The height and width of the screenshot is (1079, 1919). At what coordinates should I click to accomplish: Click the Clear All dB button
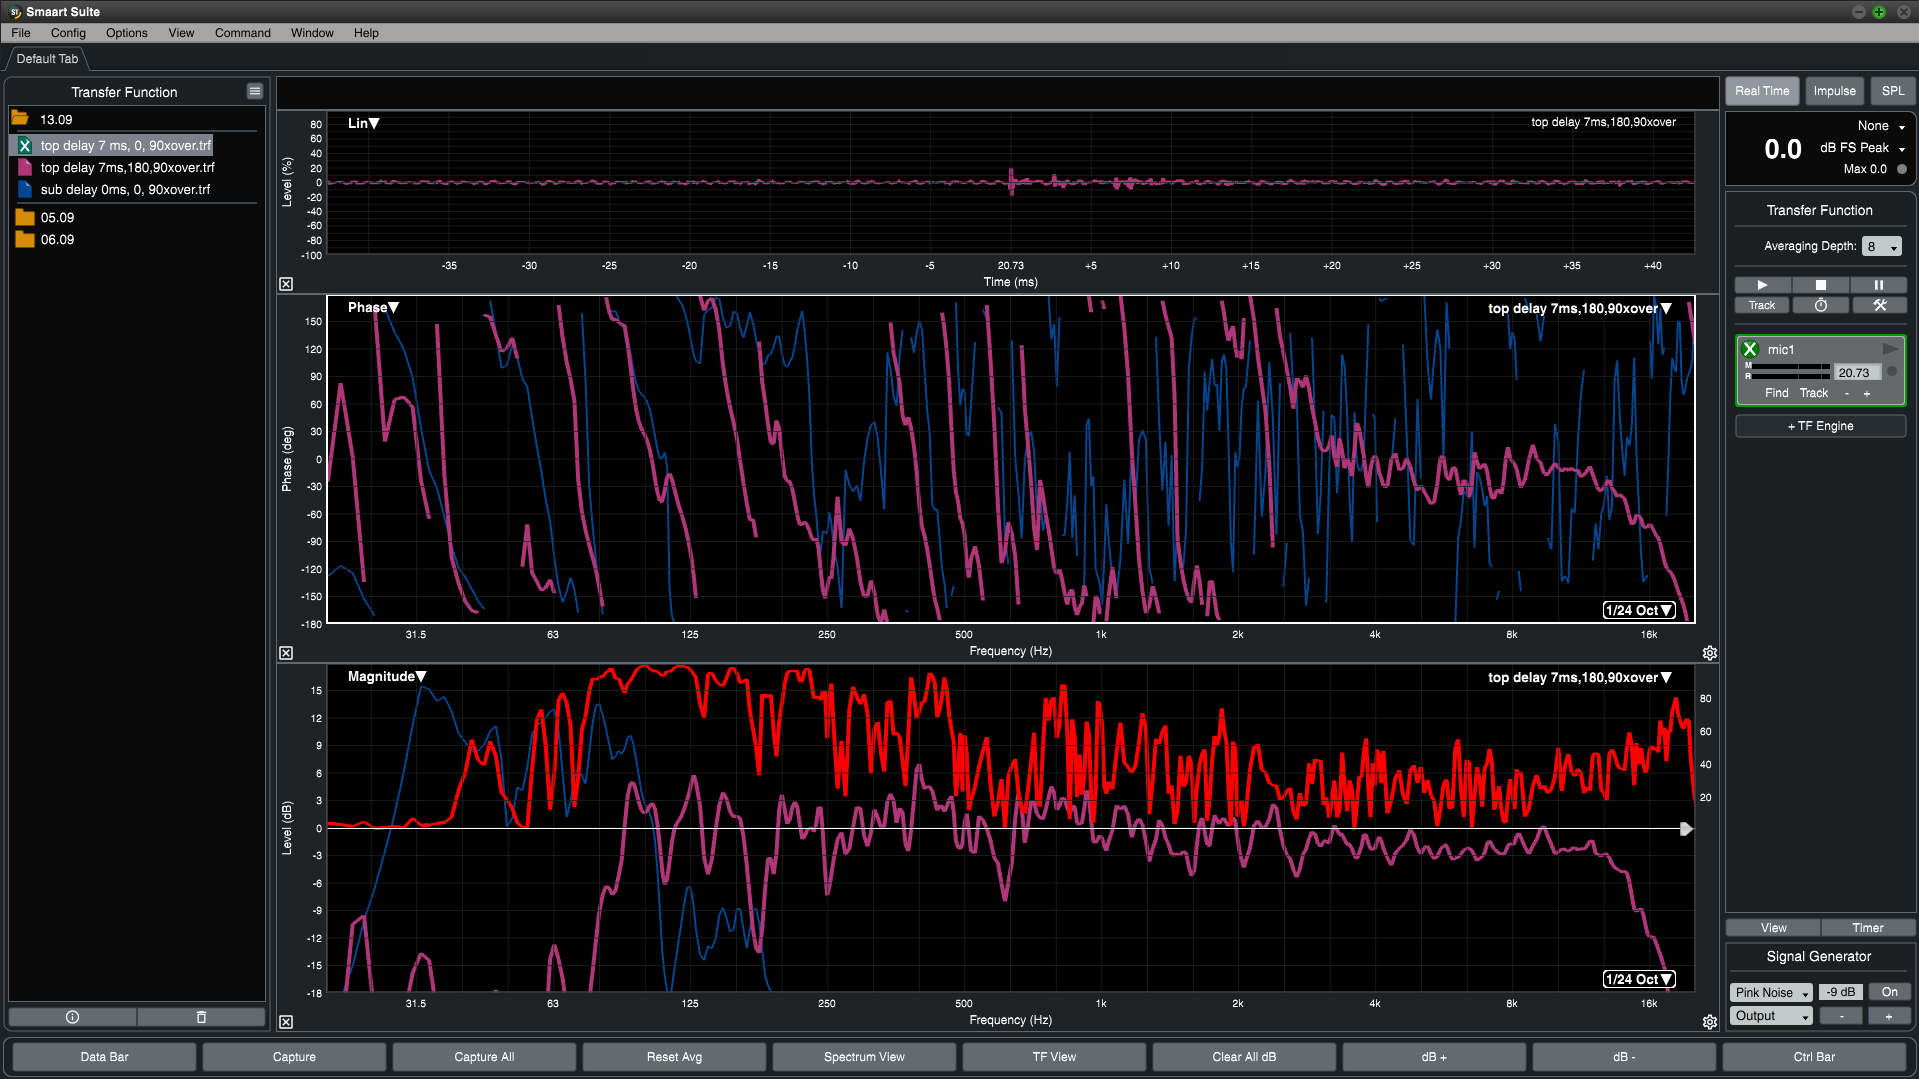1244,1057
